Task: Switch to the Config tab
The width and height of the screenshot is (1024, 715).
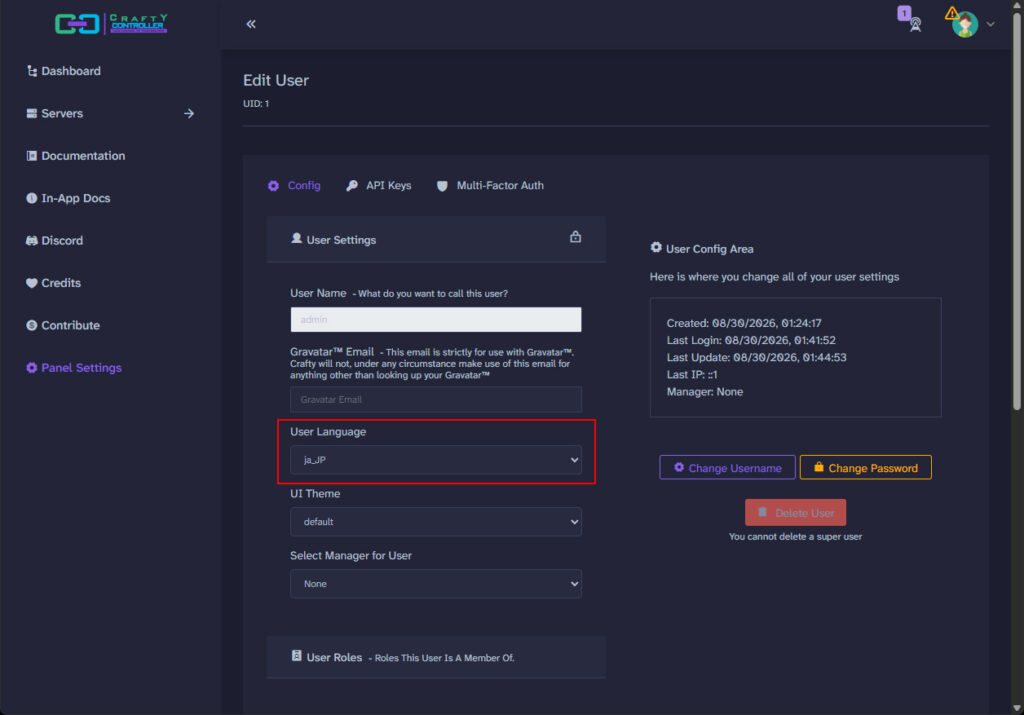Action: click(294, 185)
